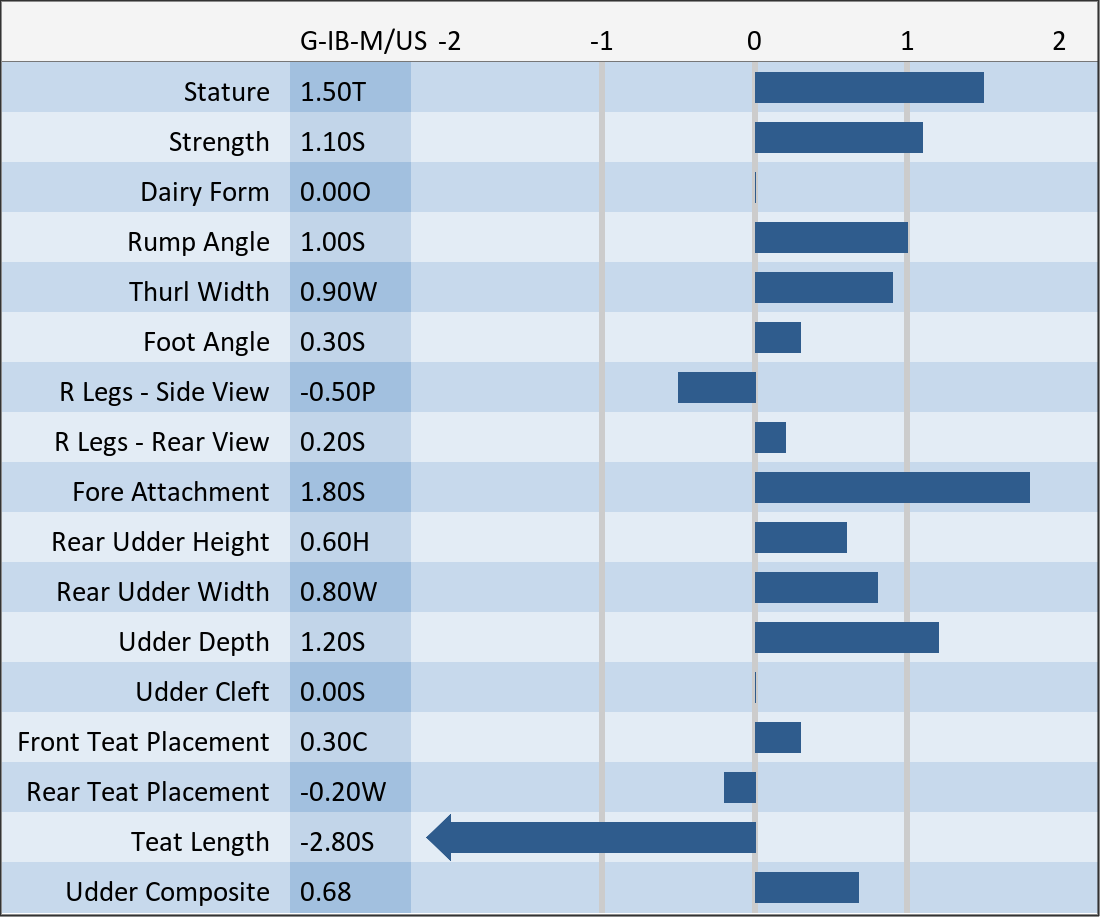Click the 0.00S Udder Cleft value

[333, 692]
